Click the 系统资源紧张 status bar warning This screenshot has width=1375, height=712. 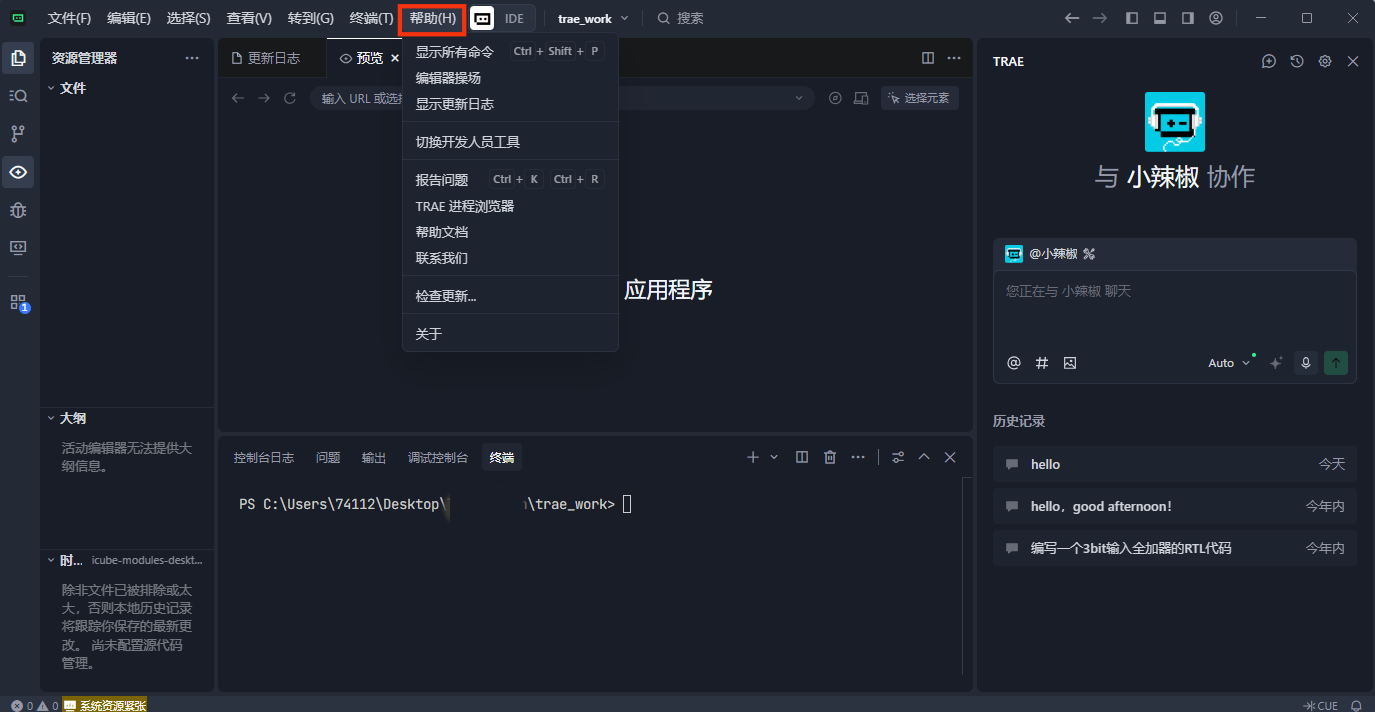(104, 705)
